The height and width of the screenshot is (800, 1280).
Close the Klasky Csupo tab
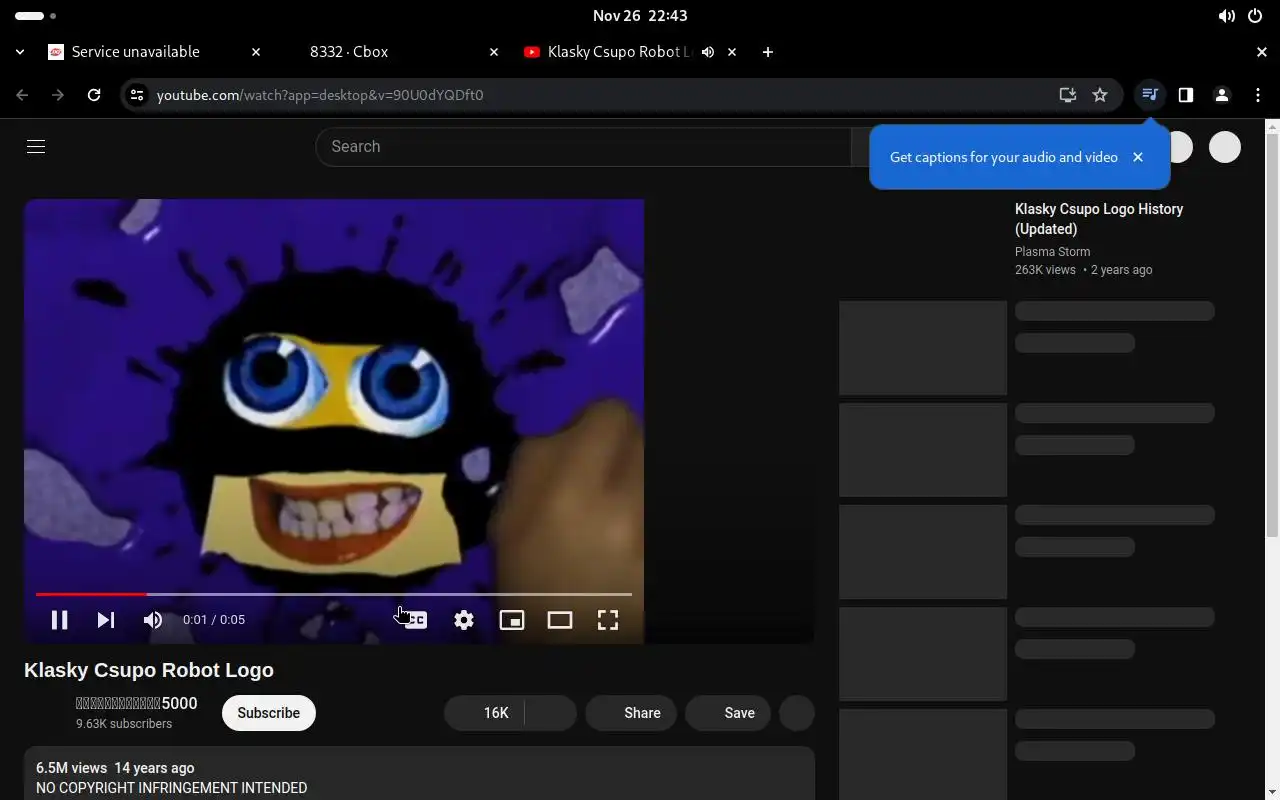(x=732, y=52)
